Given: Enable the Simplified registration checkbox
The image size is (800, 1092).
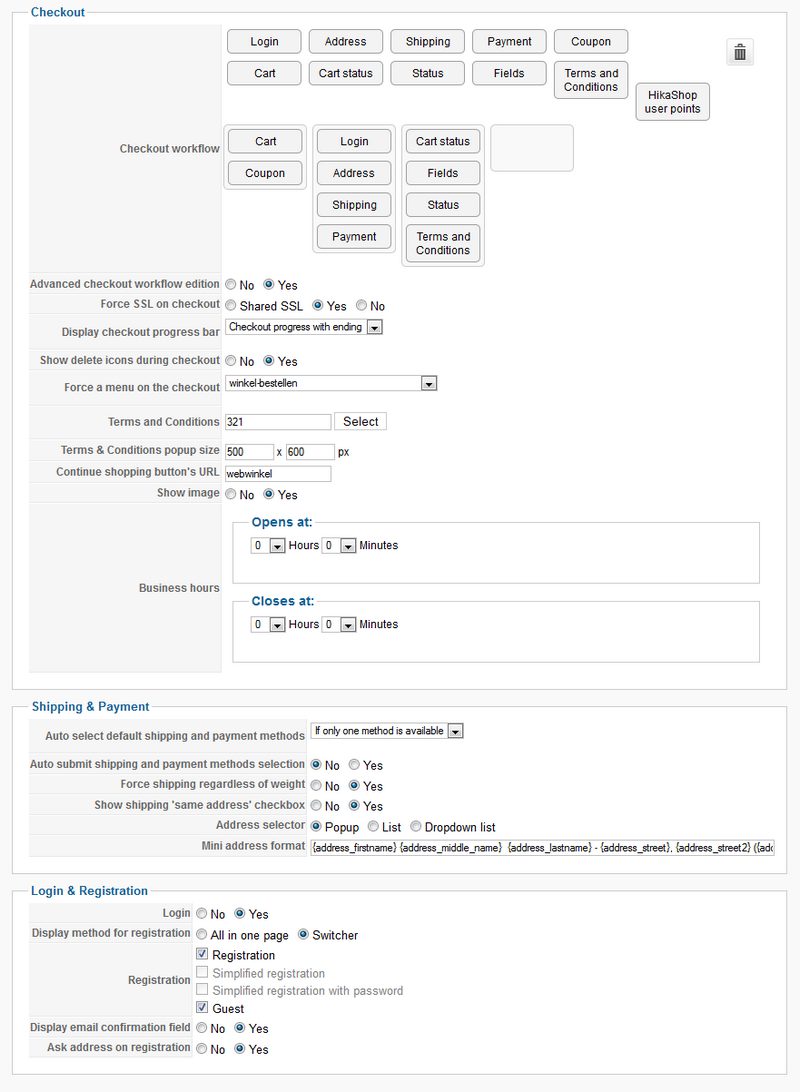Looking at the screenshot, I should pos(203,973).
